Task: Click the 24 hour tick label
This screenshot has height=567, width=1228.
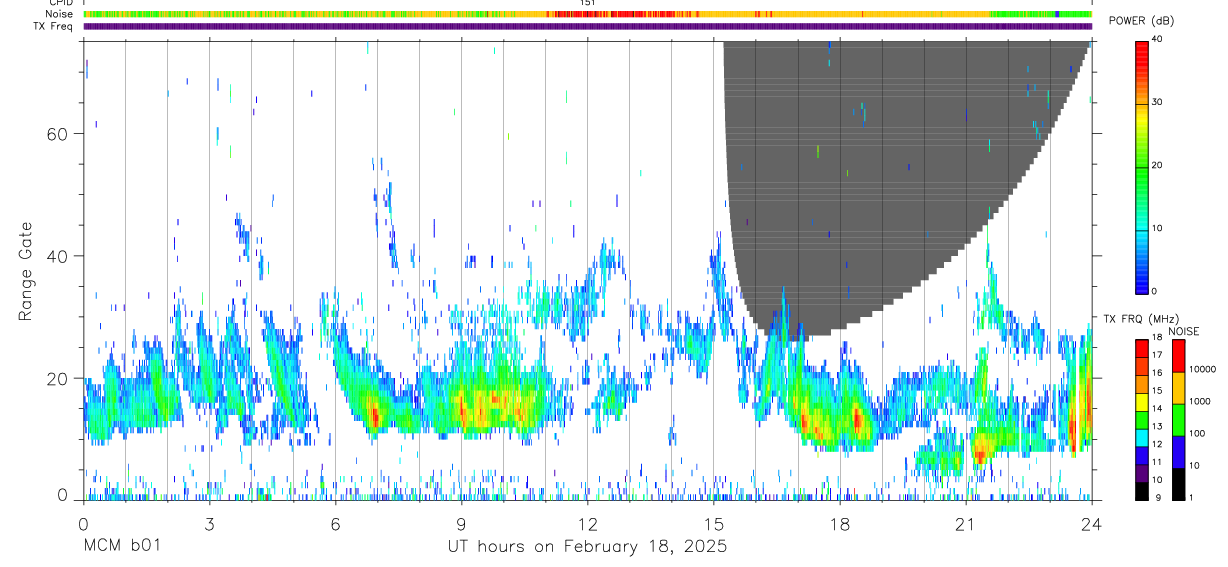Action: click(x=1091, y=524)
